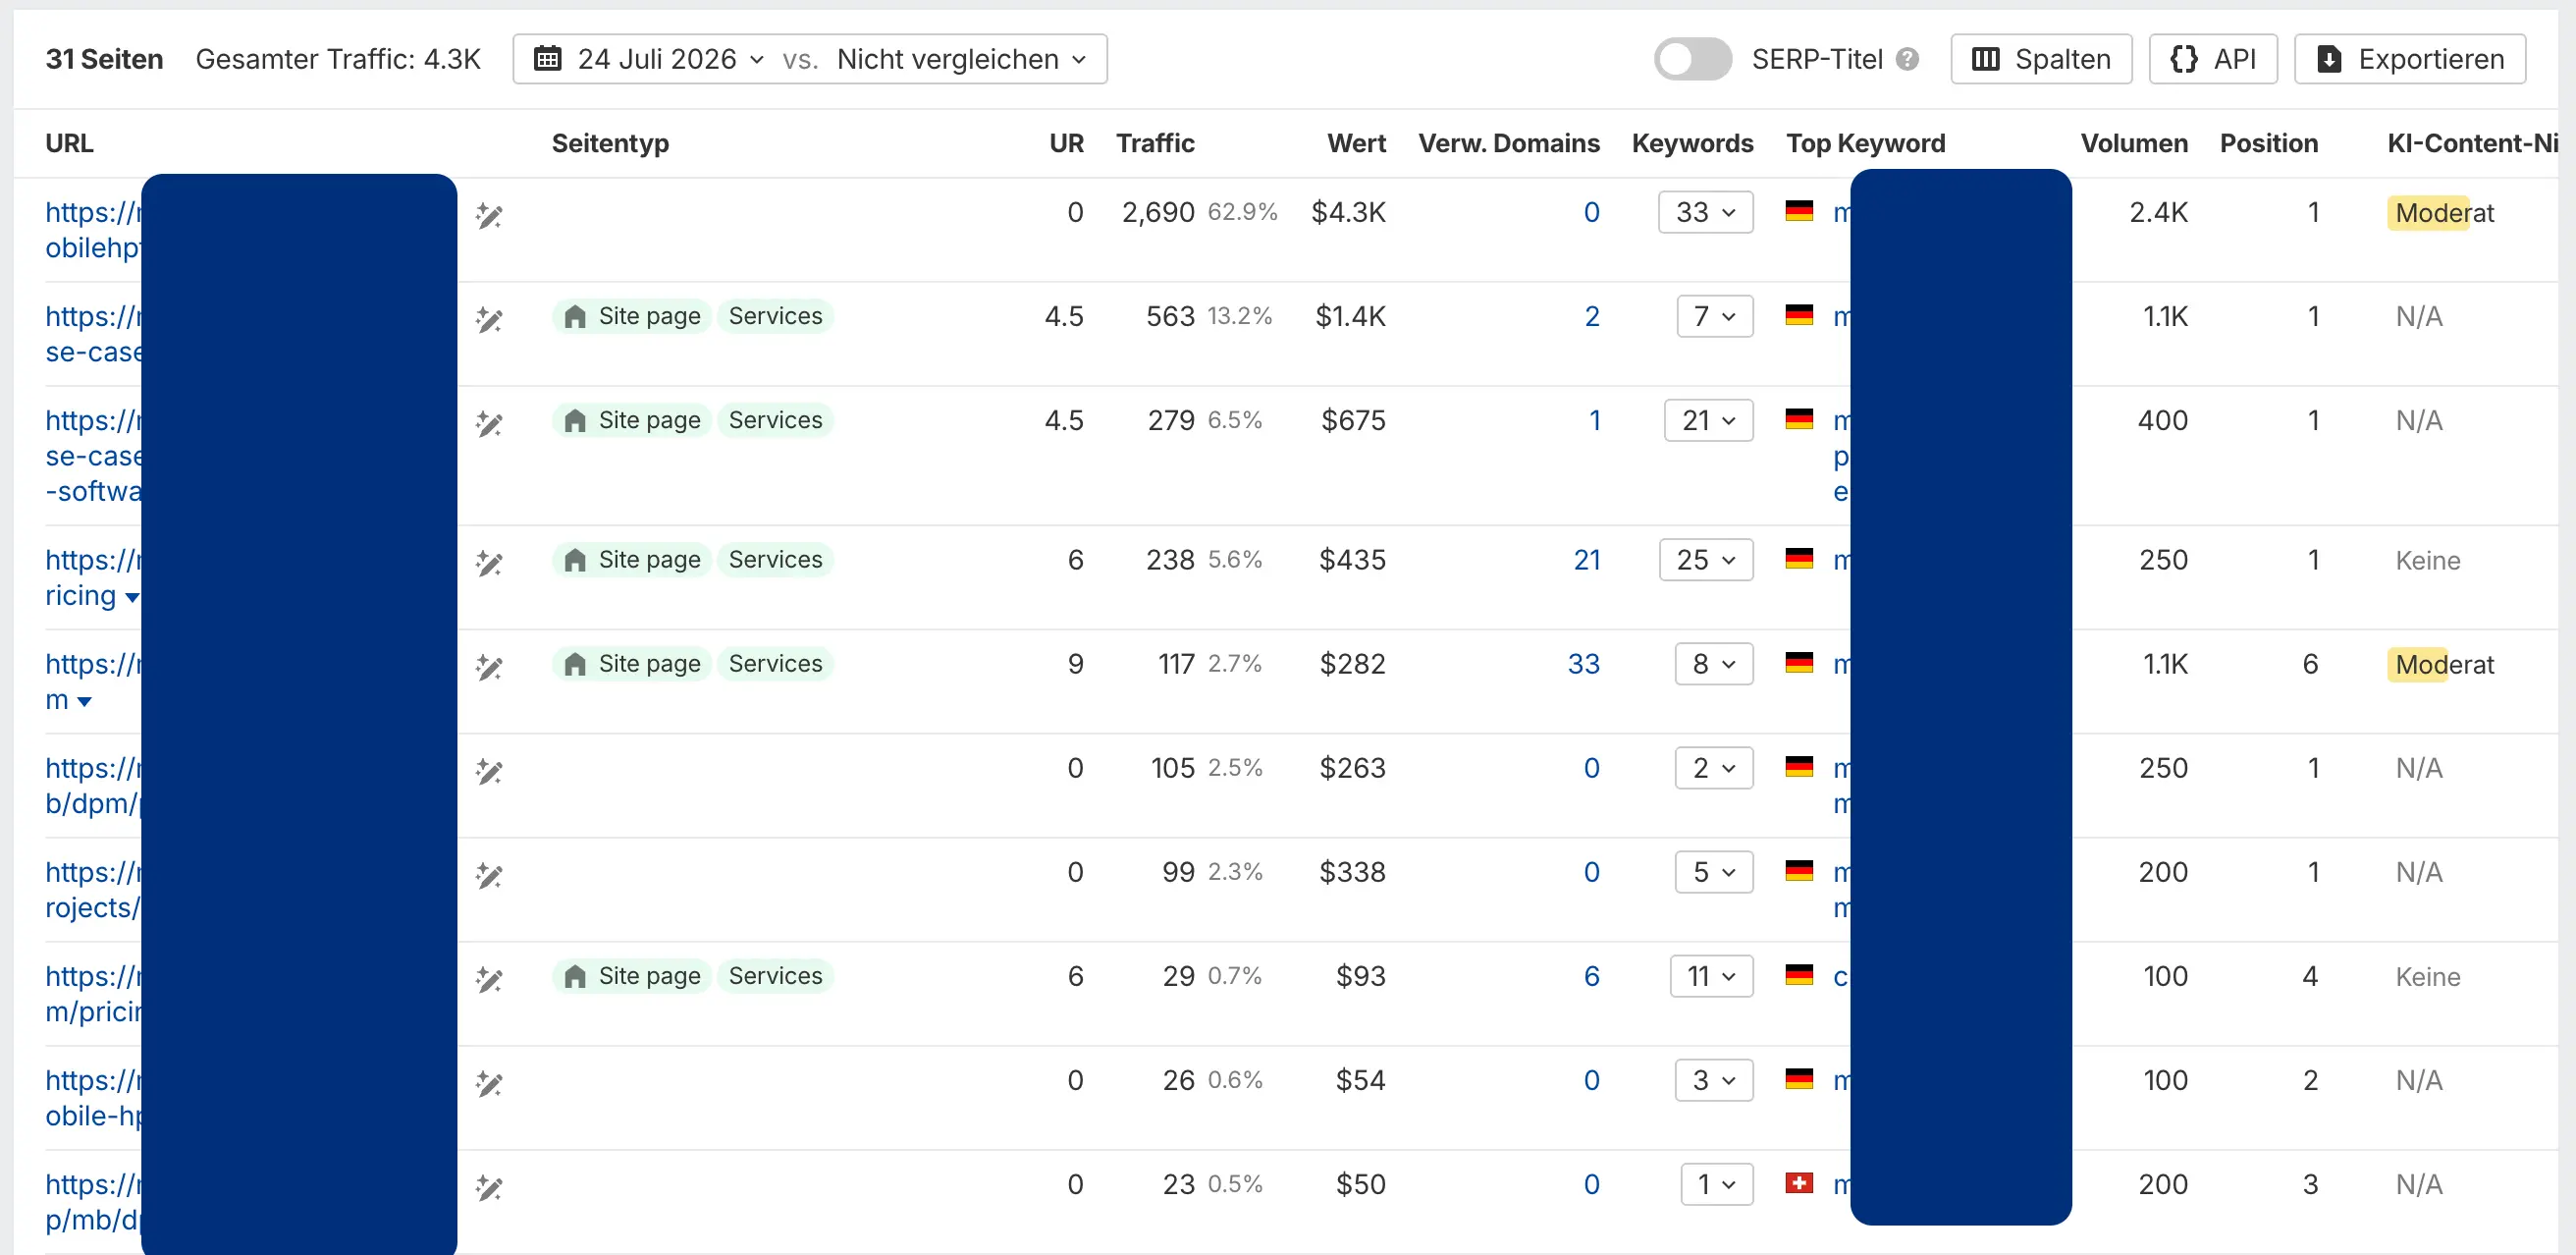Click magic wand icon in 279 traffic row

click(x=489, y=423)
